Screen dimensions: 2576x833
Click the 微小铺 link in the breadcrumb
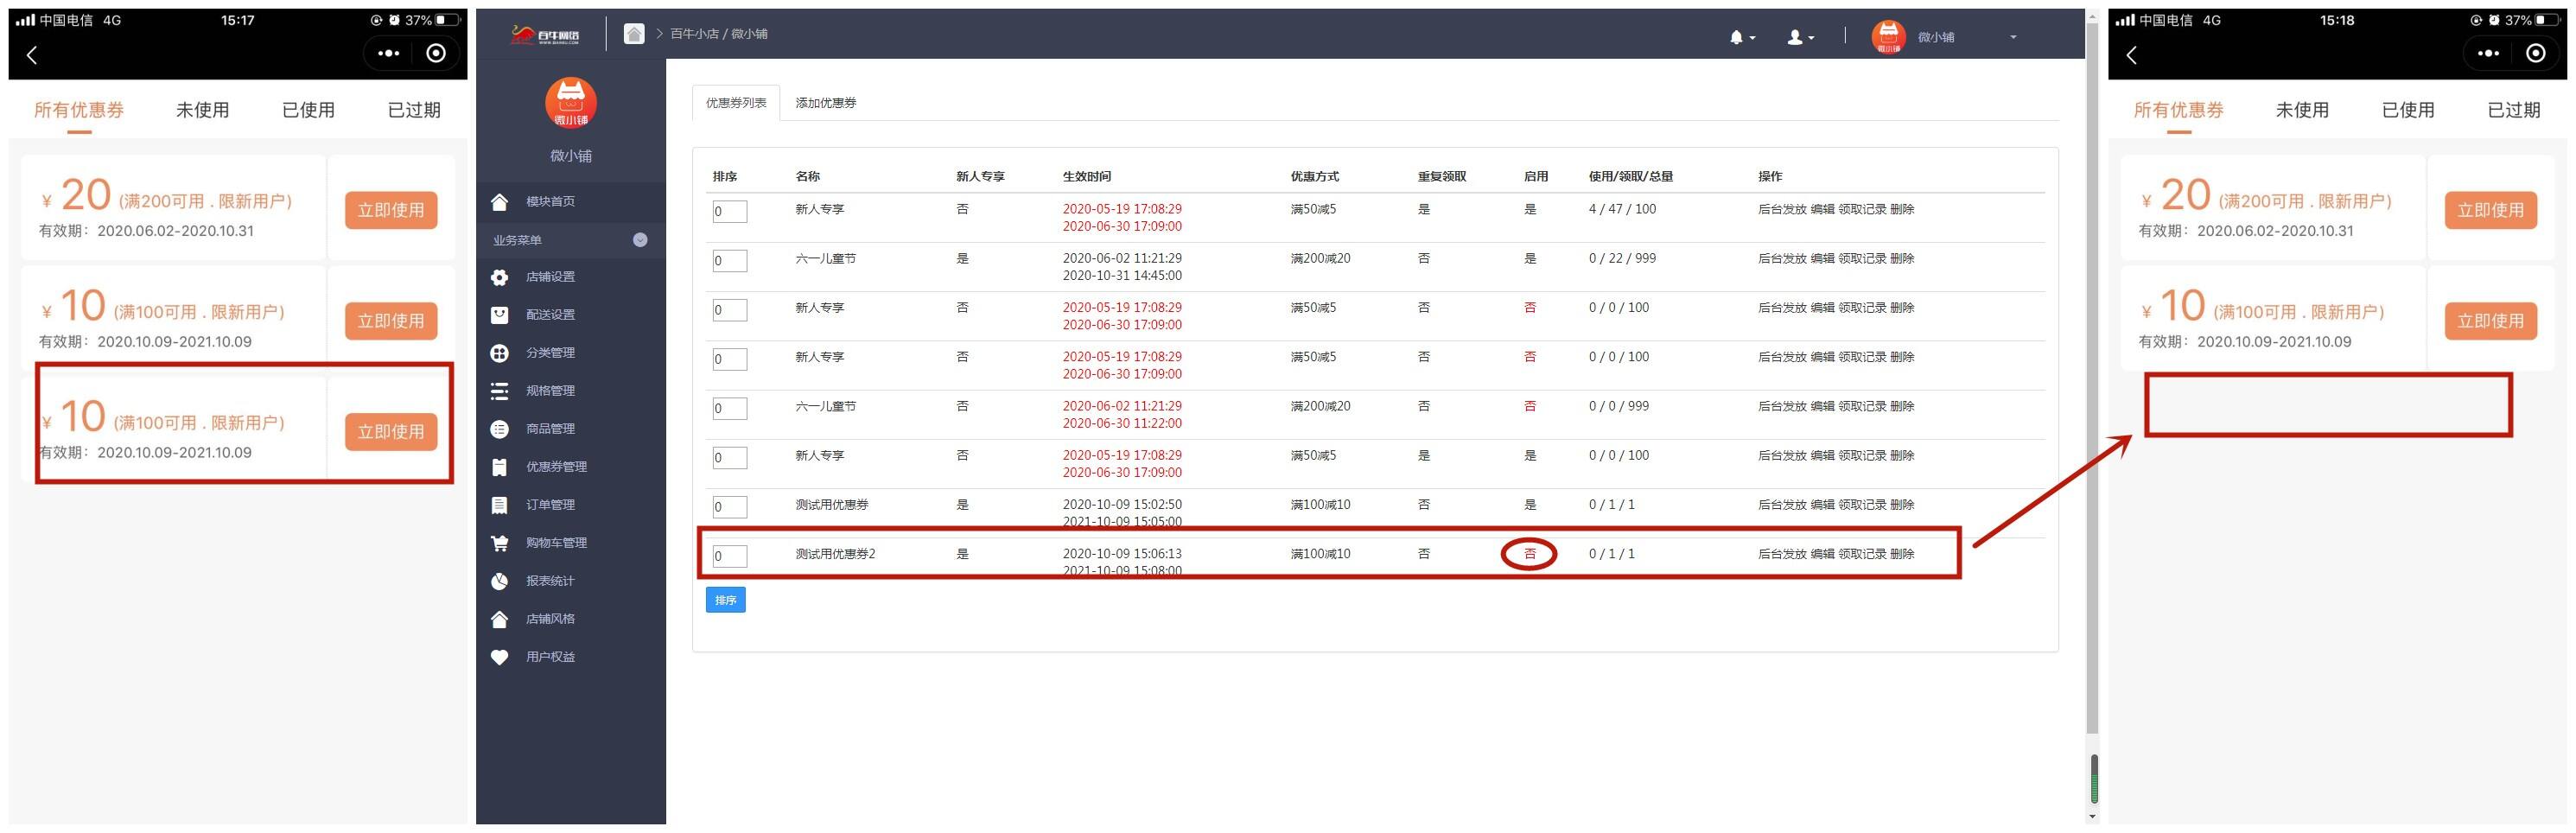click(x=749, y=34)
